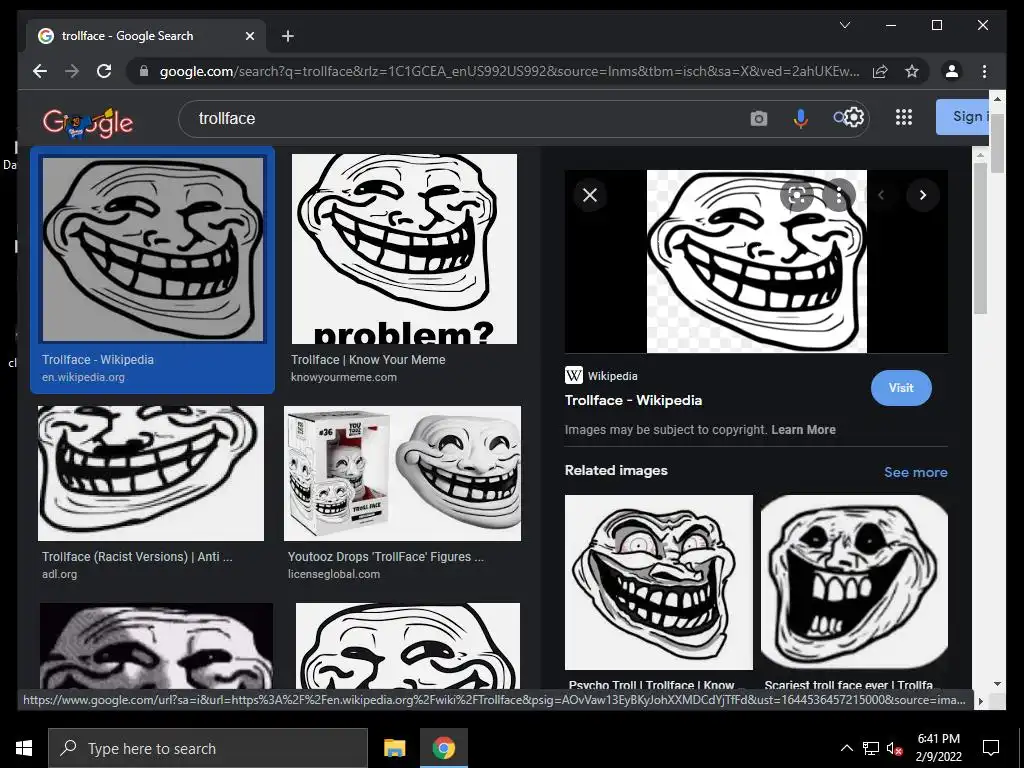Open Trollface - Wikipedia preview title
This screenshot has width=1024, height=768.
633,400
